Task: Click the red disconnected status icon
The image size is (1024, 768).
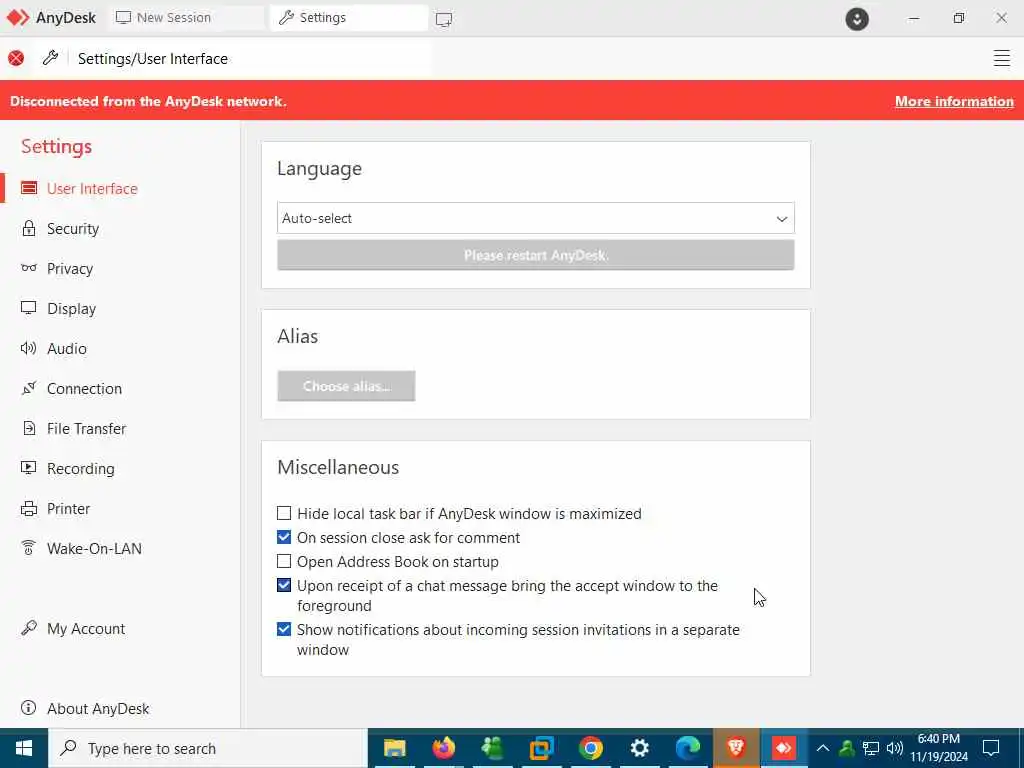Action: 16,58
